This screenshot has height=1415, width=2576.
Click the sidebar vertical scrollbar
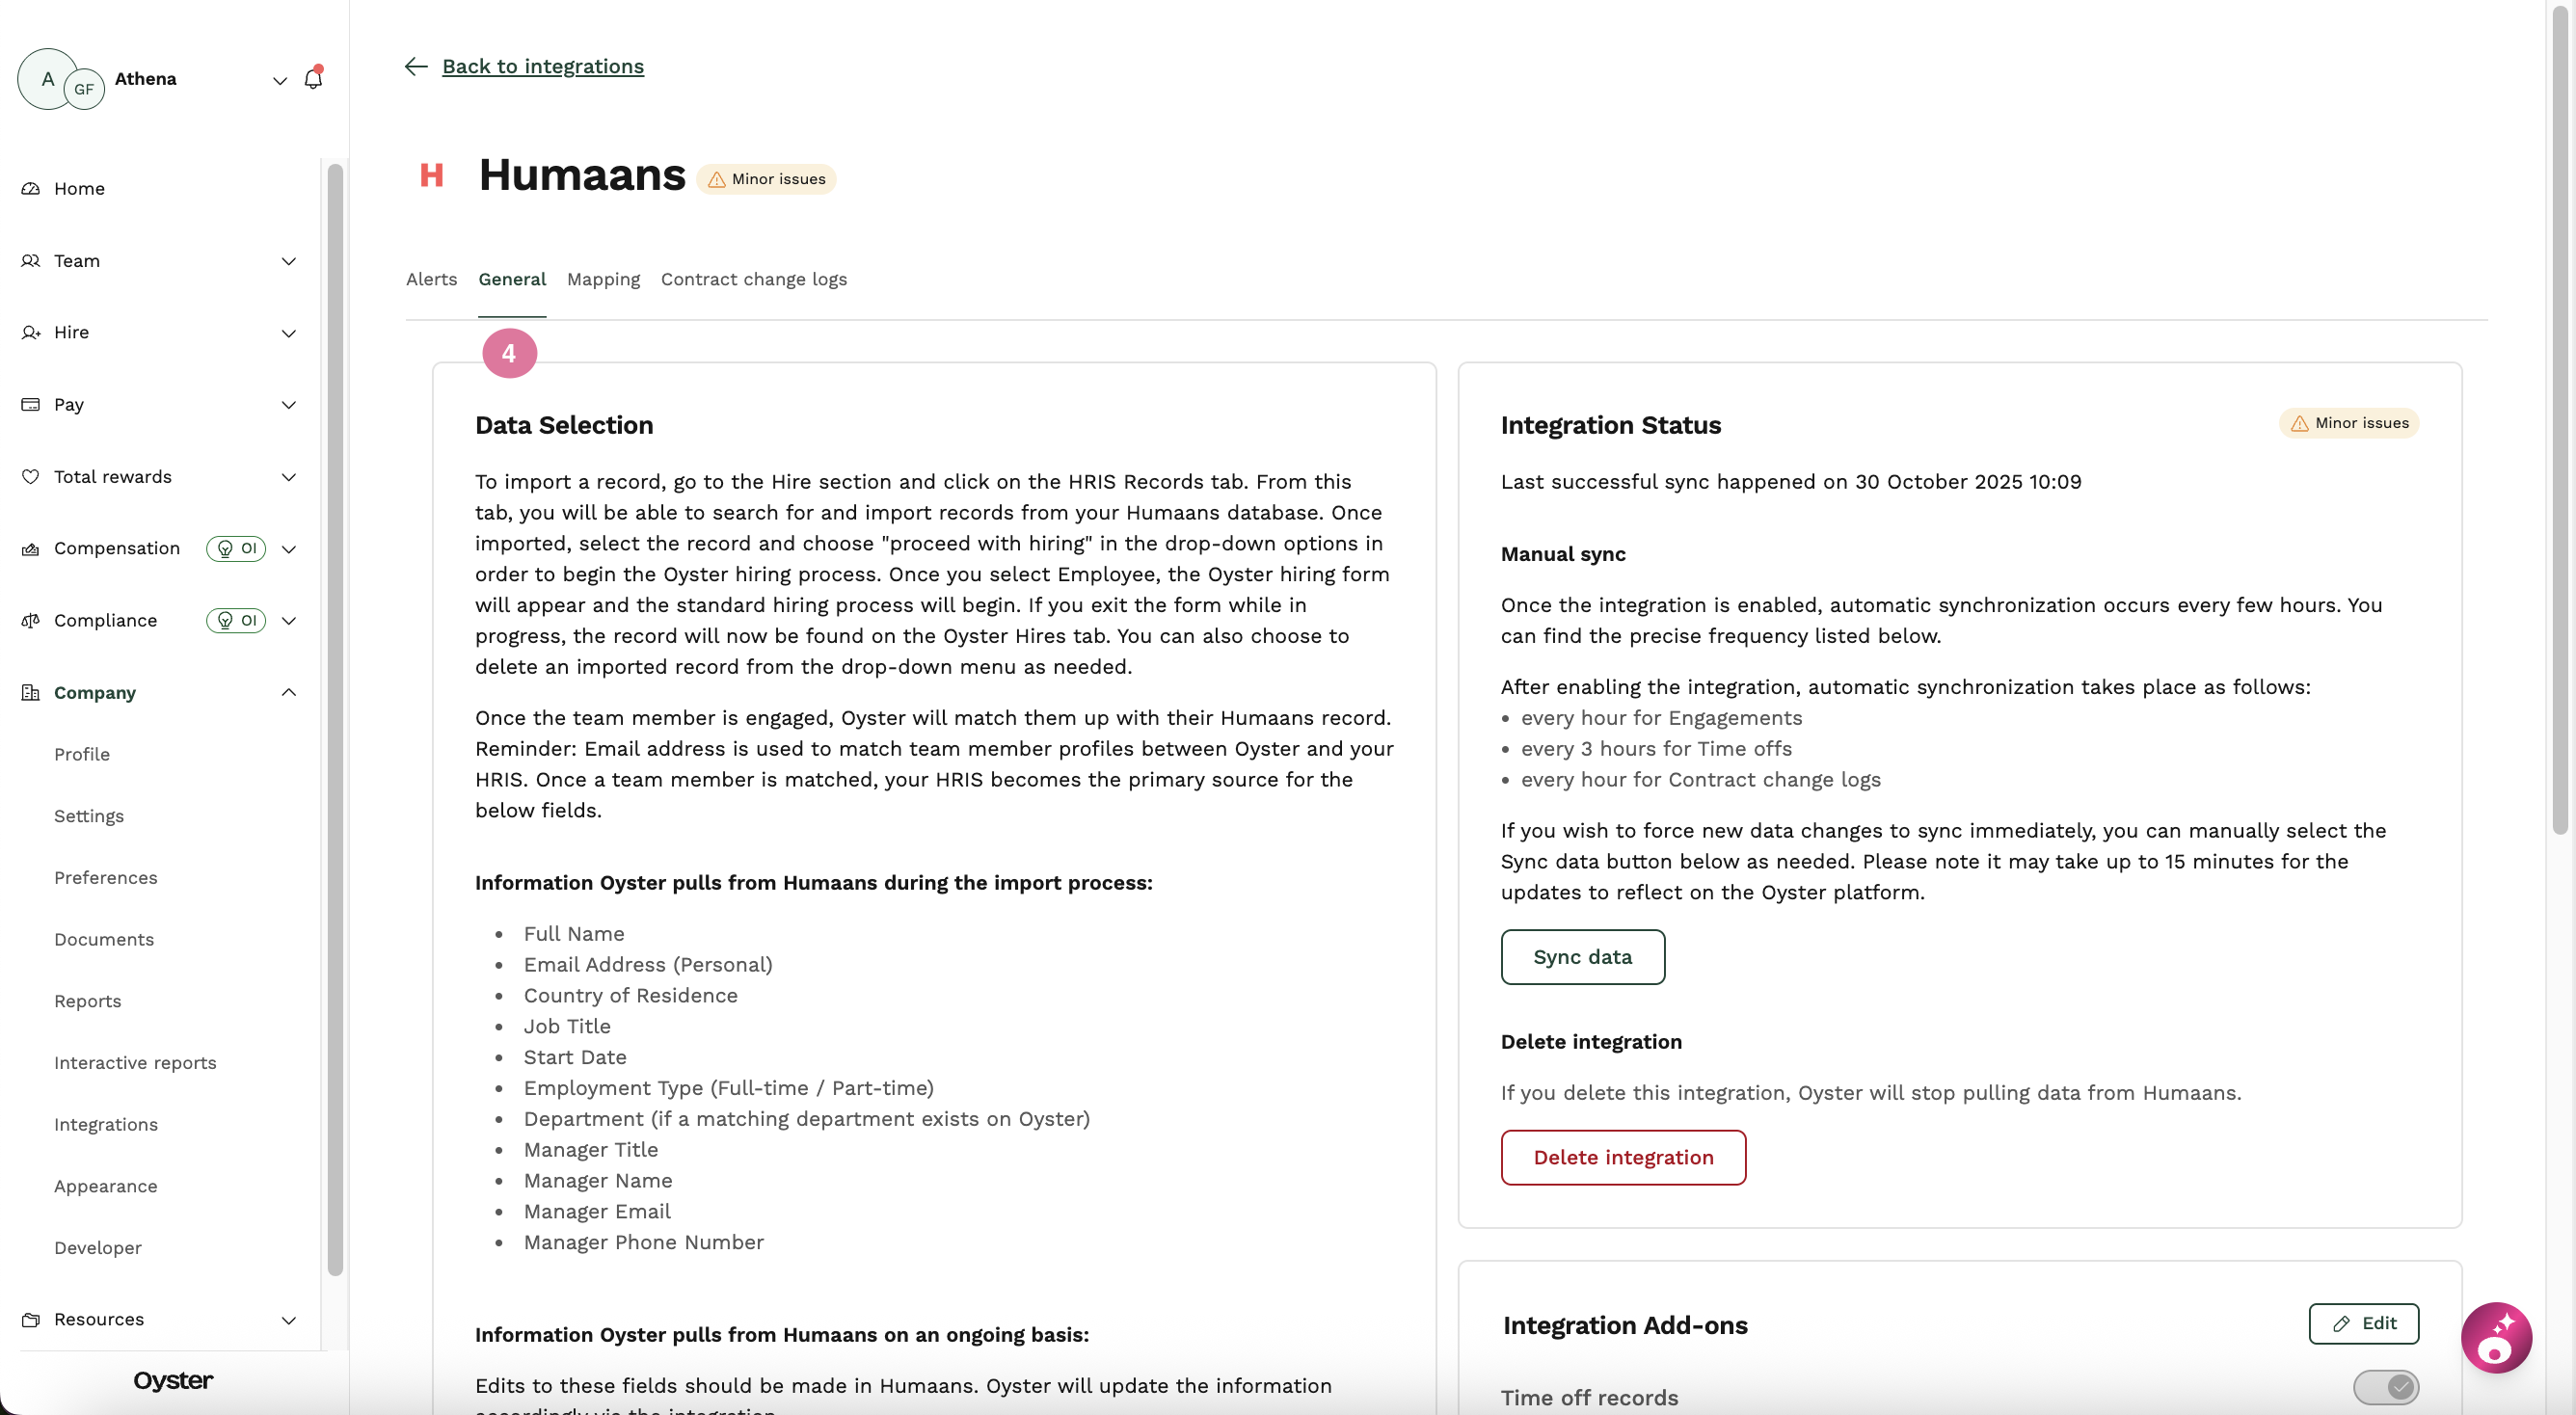(335, 718)
